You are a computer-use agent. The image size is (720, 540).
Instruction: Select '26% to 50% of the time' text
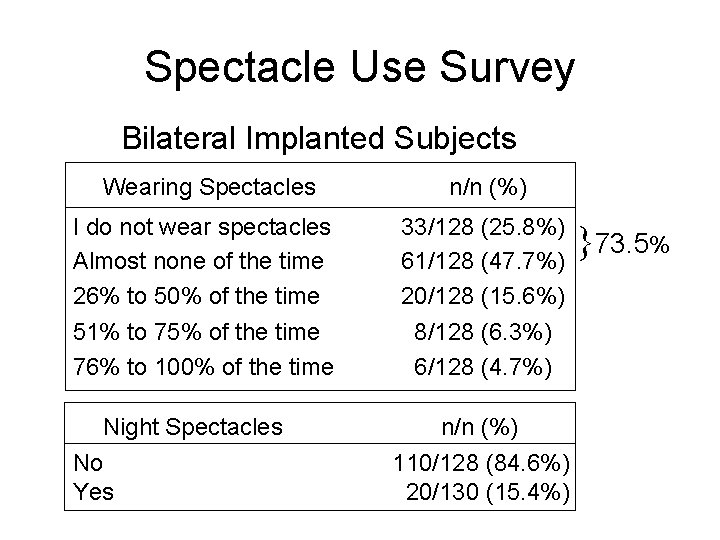[x=196, y=296]
